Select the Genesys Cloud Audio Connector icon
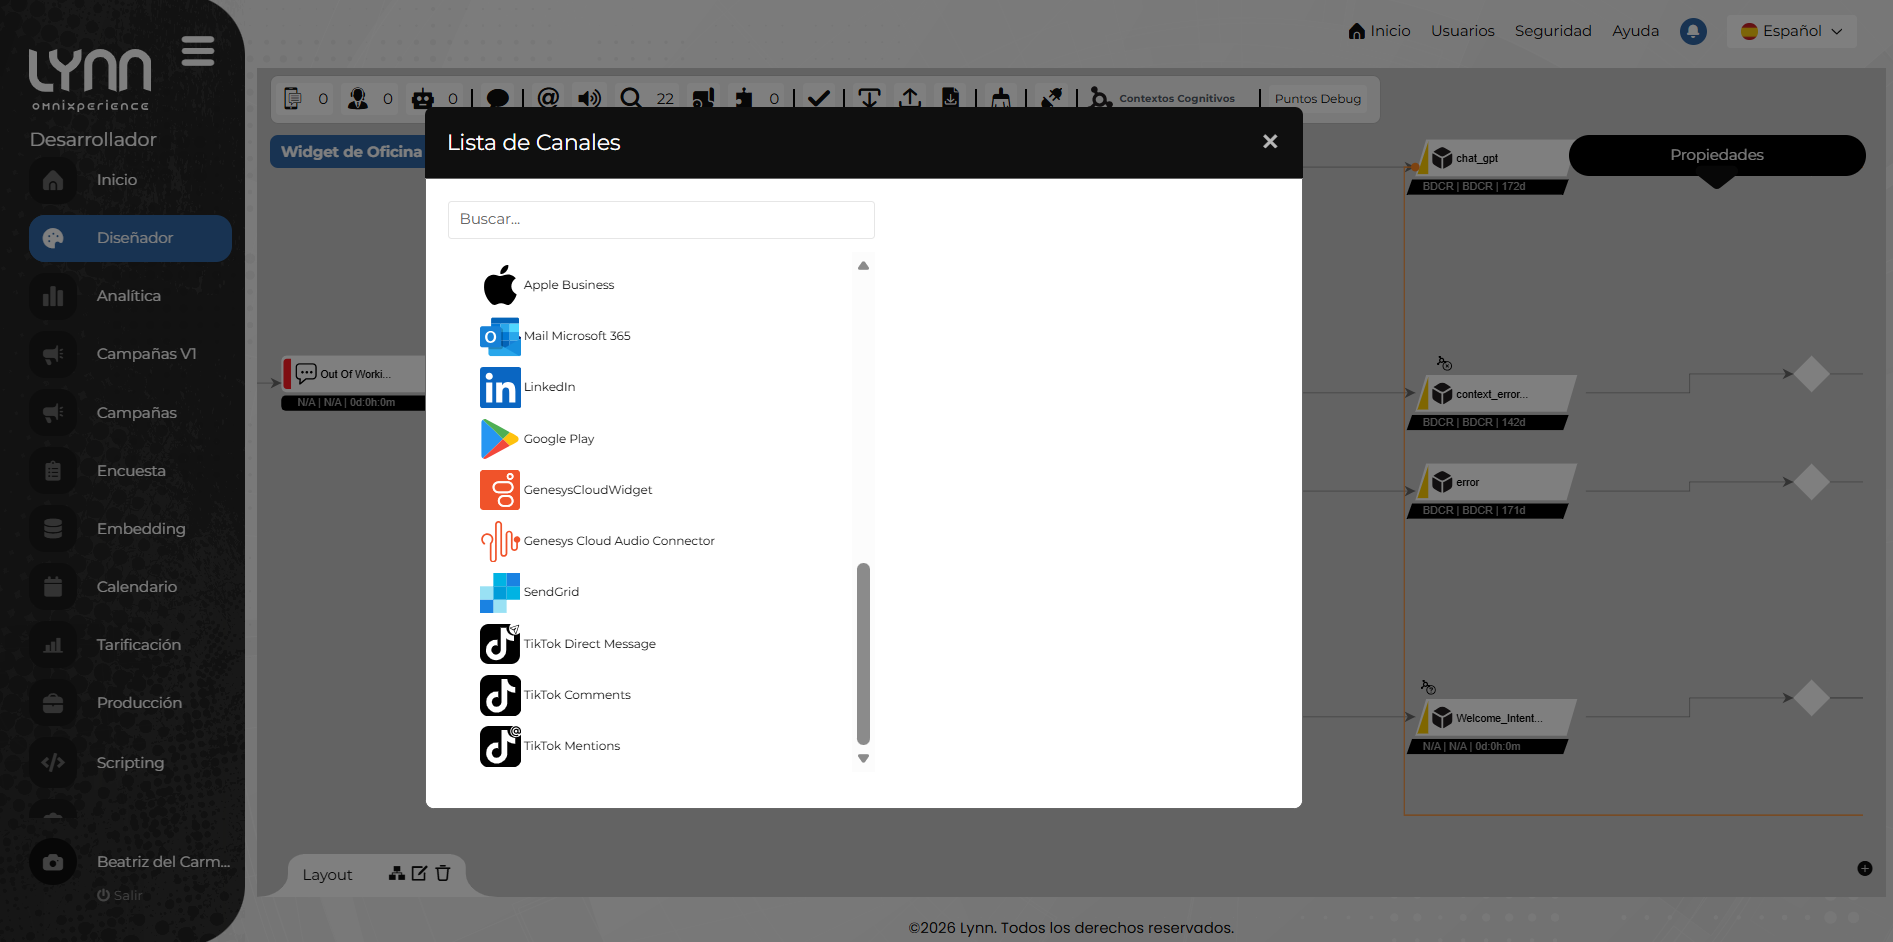The height and width of the screenshot is (942, 1893). 500,541
